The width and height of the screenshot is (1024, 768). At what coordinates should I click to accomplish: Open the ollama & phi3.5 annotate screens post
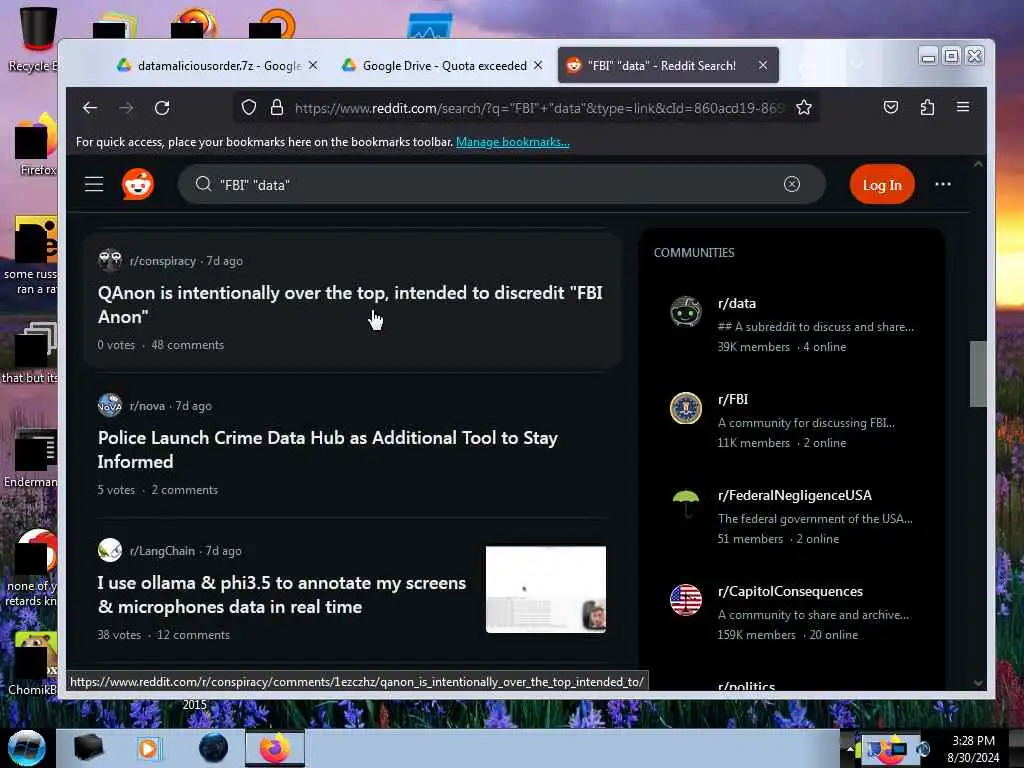(281, 594)
